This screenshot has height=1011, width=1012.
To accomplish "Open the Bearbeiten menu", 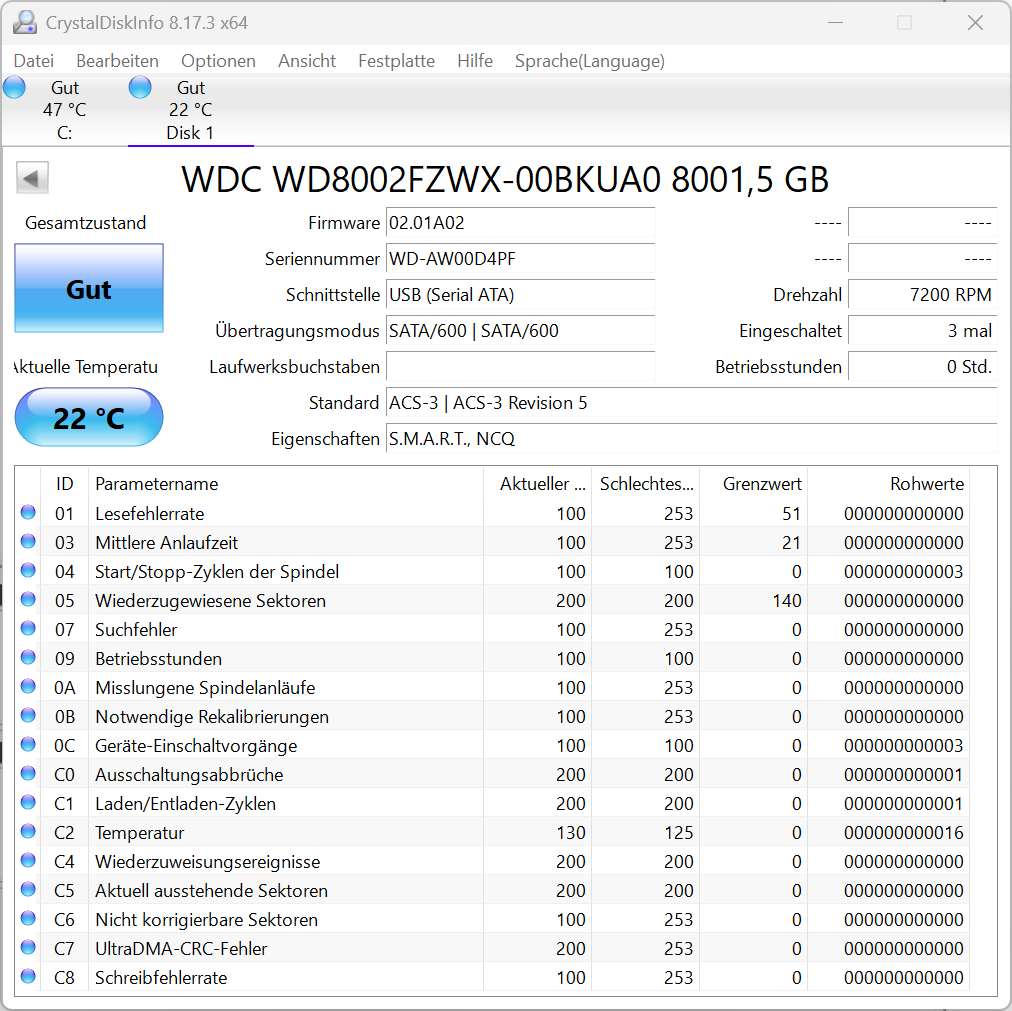I will click(x=117, y=61).
